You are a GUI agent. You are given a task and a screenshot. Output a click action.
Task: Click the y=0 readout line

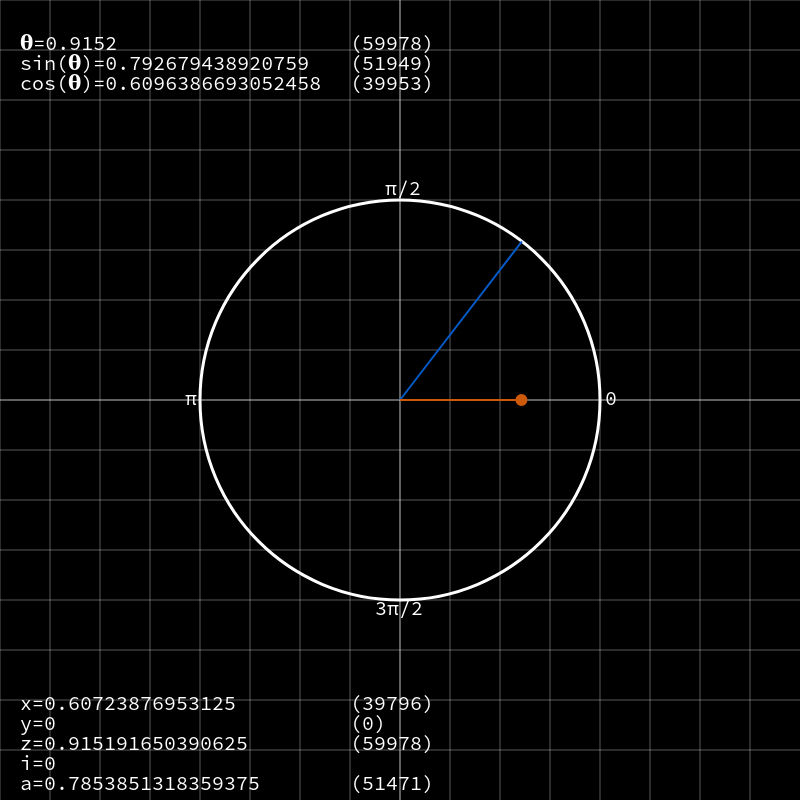point(38,724)
